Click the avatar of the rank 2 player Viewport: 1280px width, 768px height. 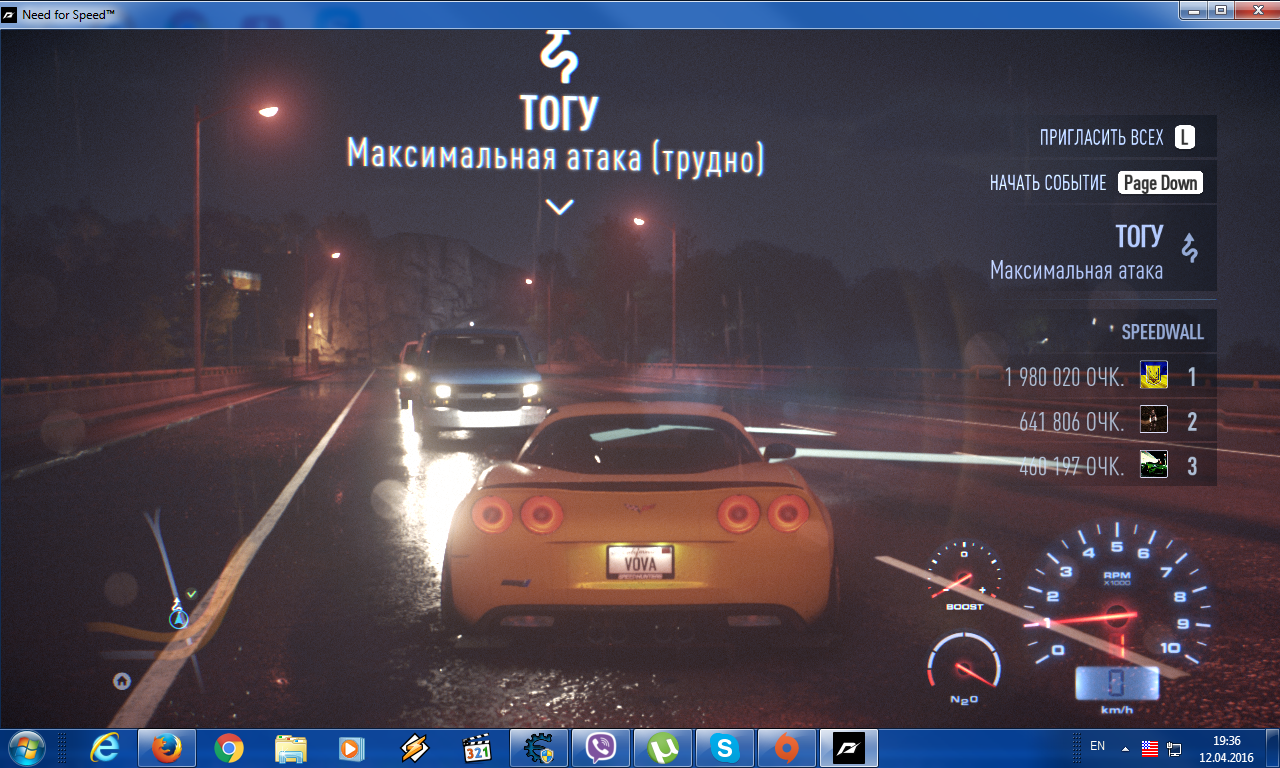(1154, 420)
